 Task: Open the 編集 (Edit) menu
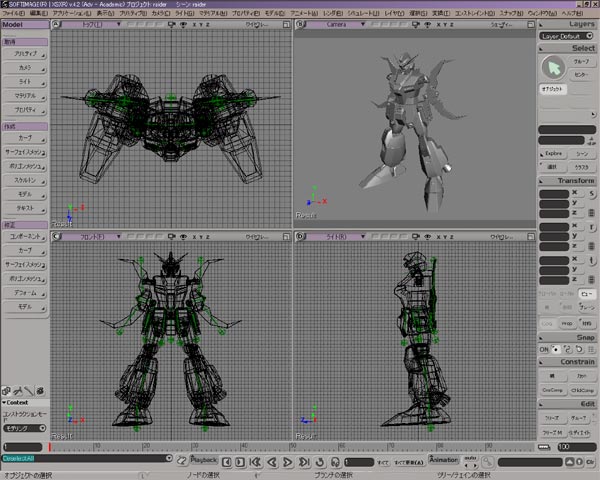point(39,13)
